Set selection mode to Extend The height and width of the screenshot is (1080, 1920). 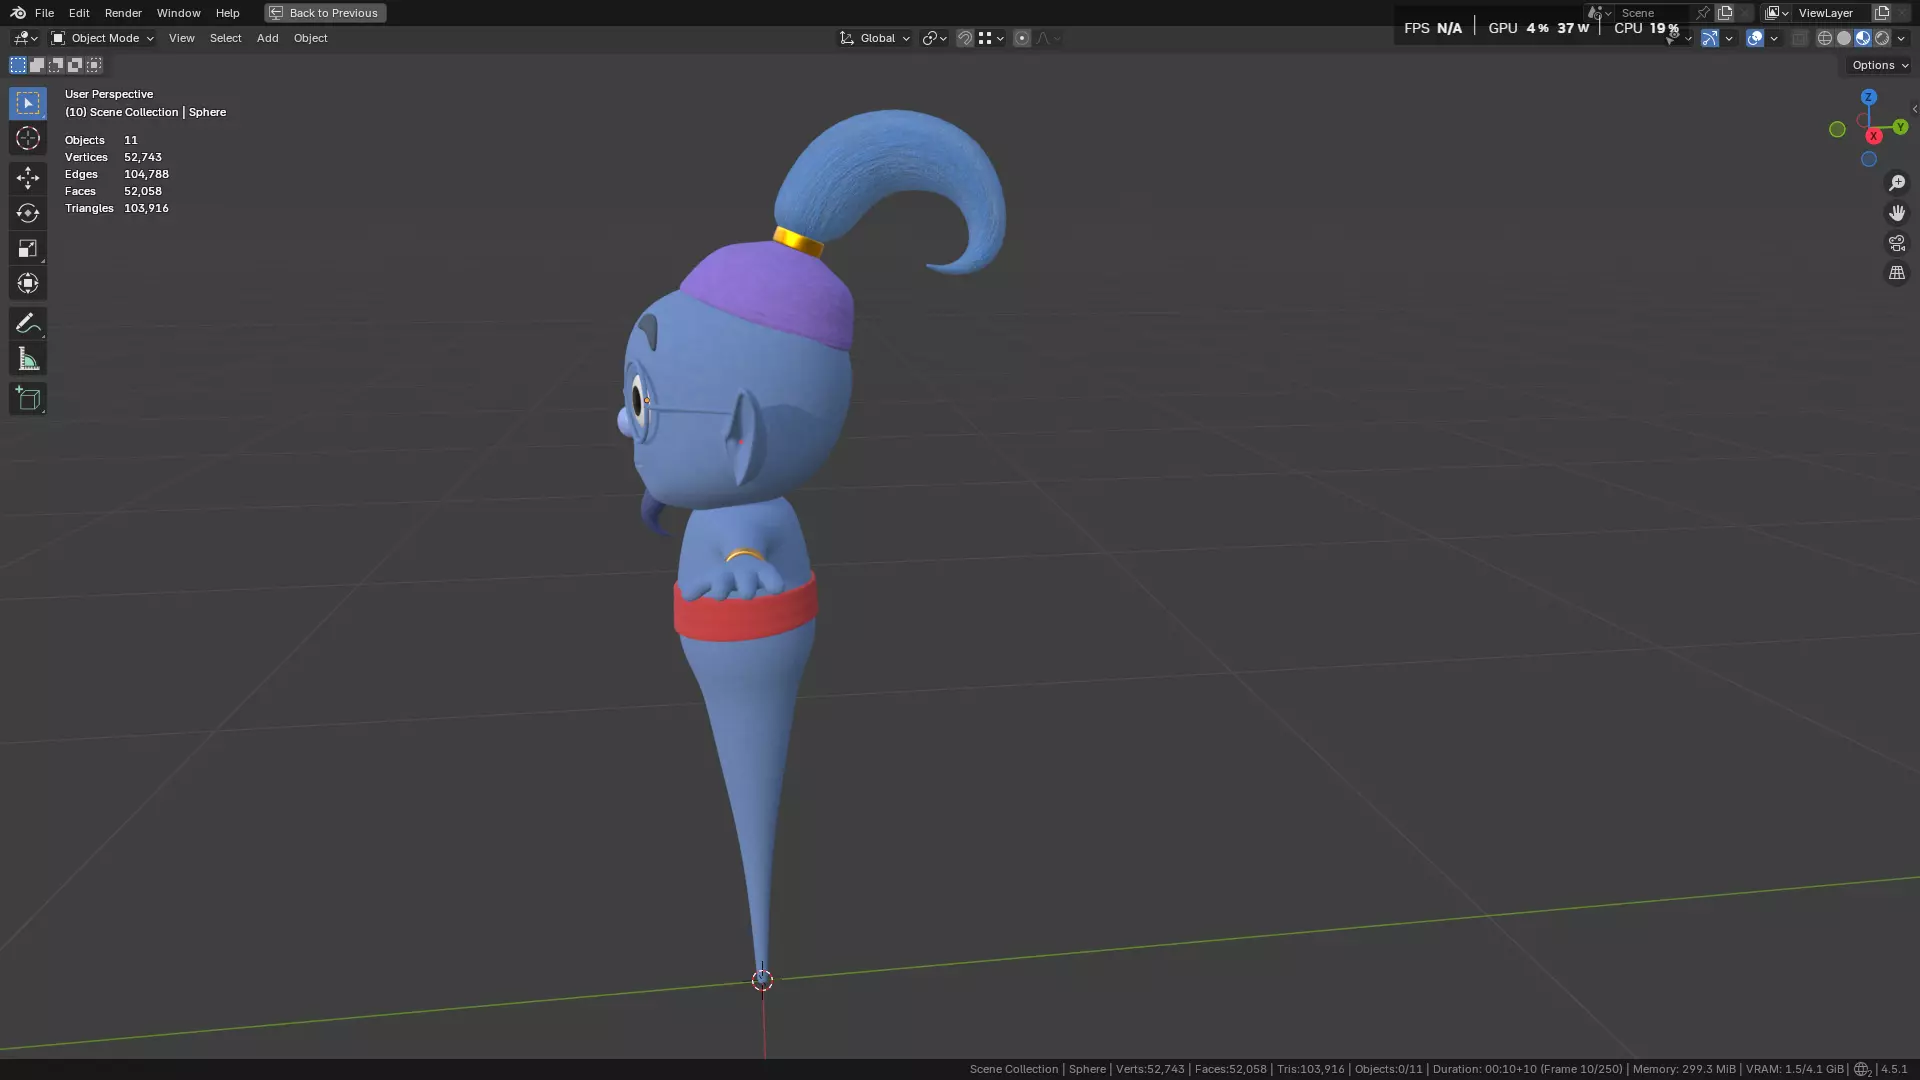37,65
